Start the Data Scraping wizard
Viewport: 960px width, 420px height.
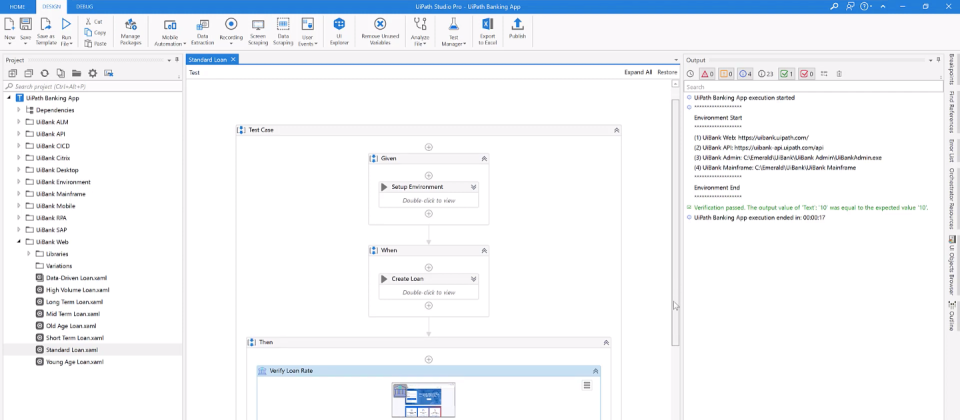tap(283, 32)
